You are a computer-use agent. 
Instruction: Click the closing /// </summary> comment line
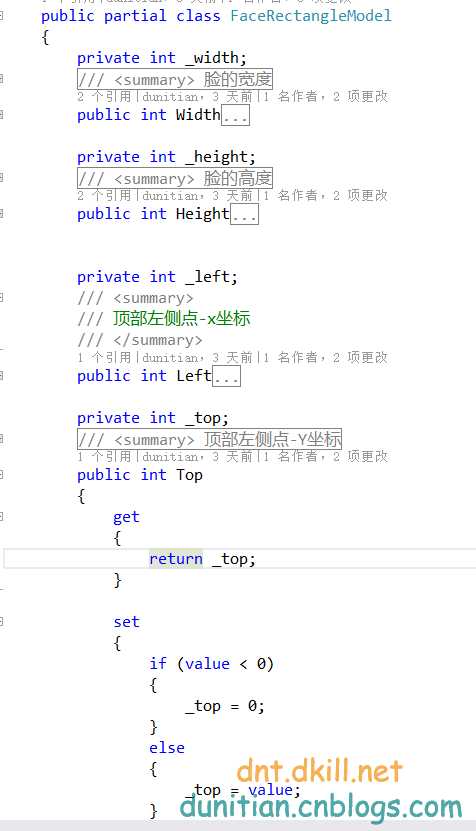click(x=140, y=340)
